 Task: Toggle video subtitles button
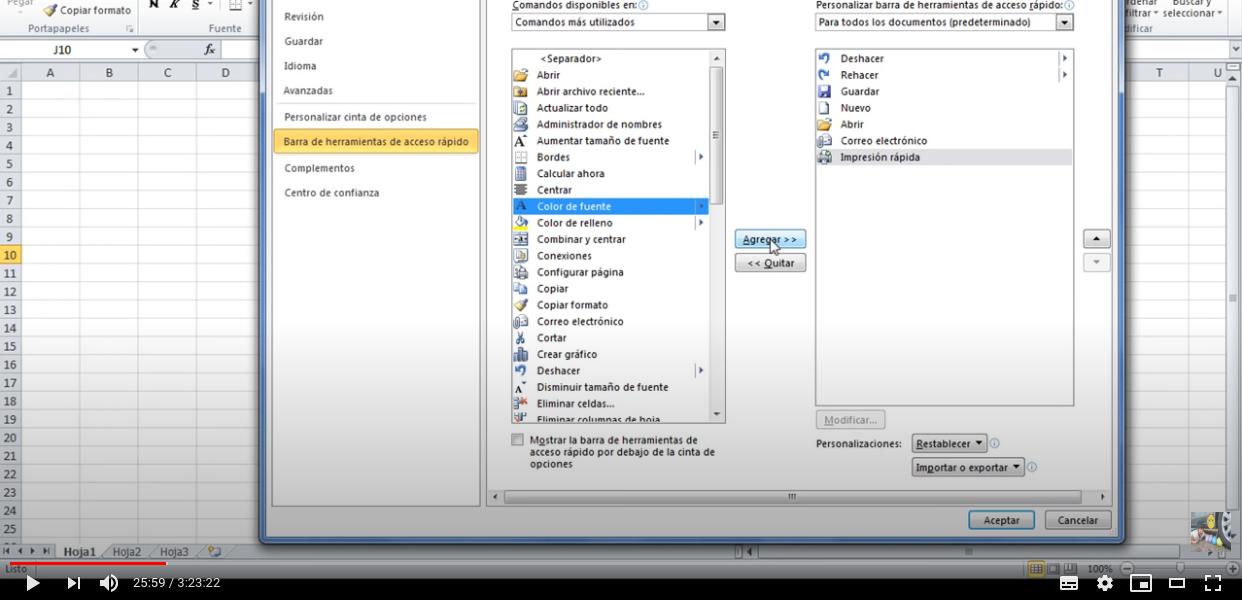(1068, 583)
